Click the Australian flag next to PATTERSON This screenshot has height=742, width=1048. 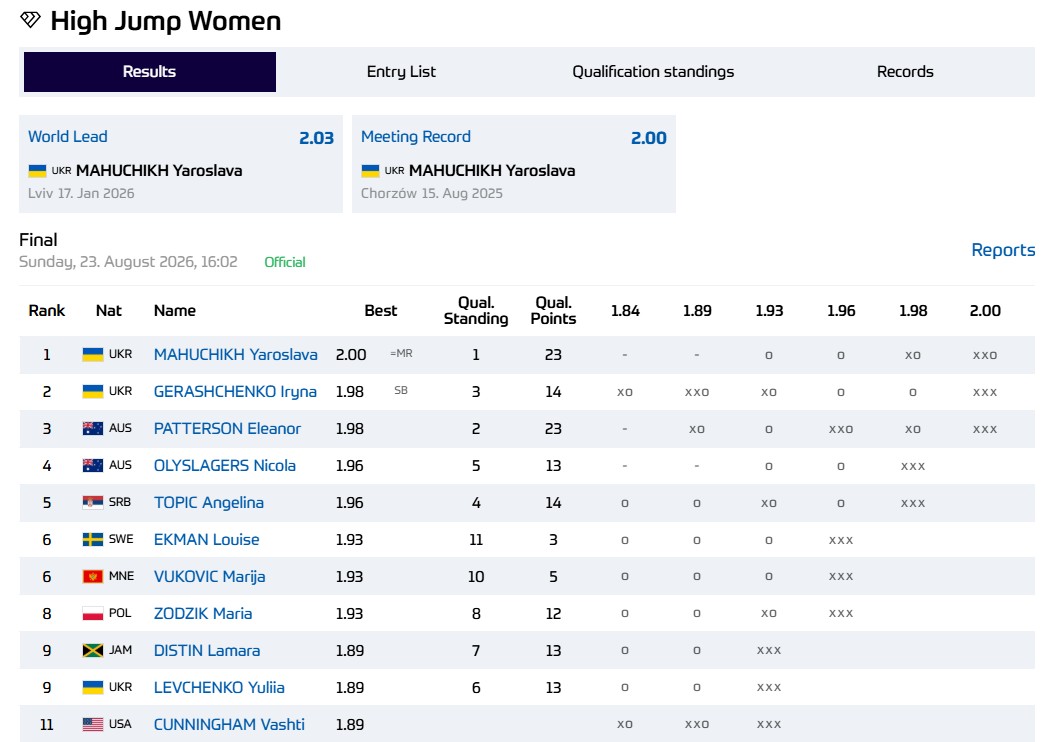[93, 428]
